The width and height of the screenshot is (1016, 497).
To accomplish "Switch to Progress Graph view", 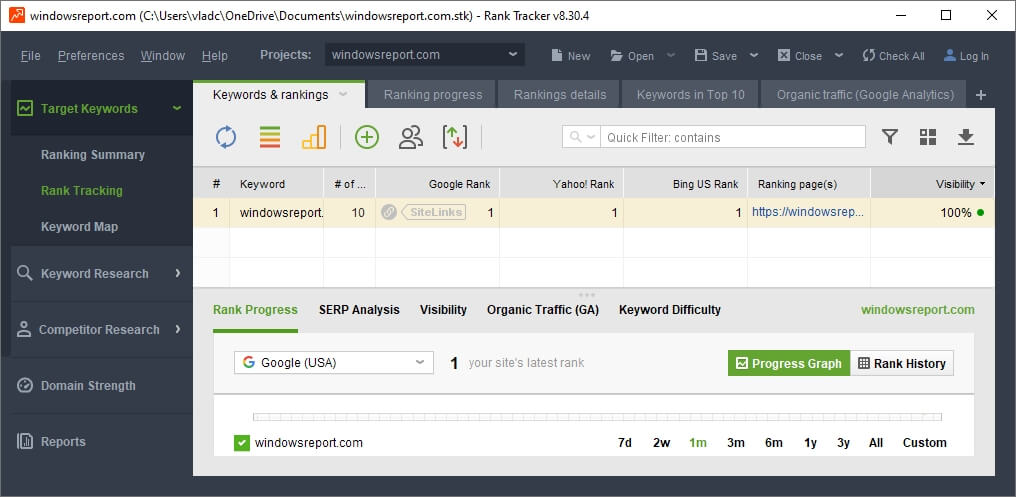I will tap(789, 364).
